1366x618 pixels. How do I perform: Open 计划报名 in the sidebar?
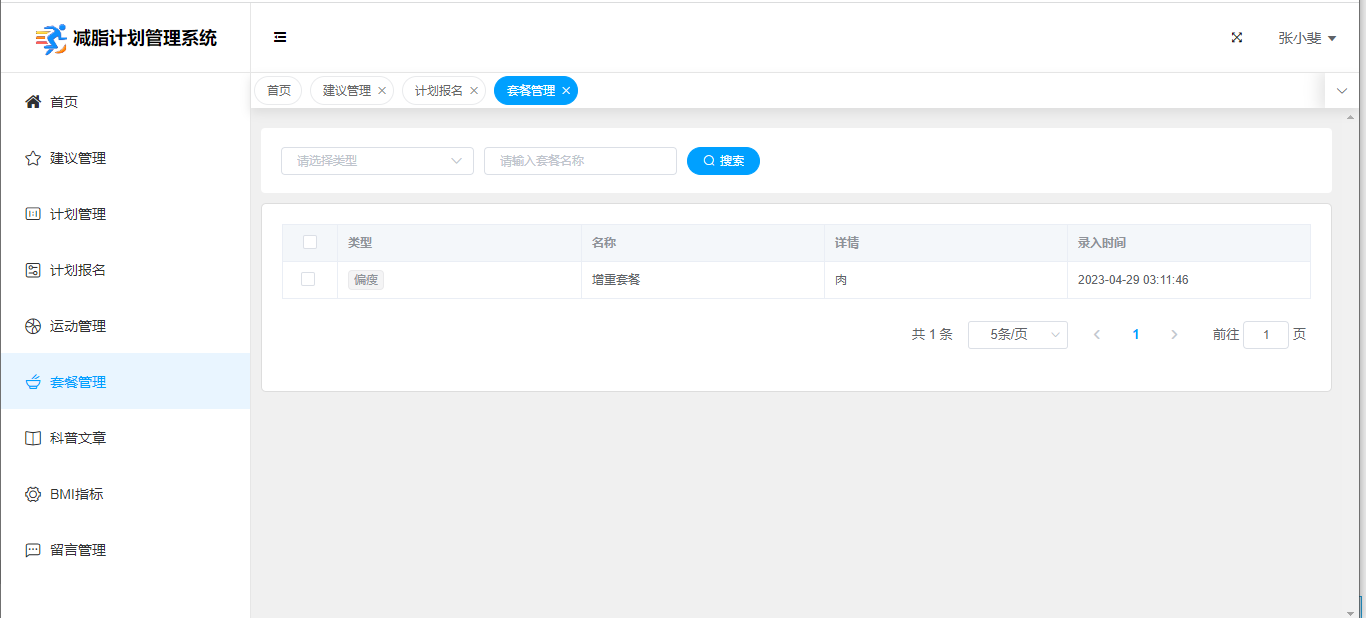tap(125, 269)
